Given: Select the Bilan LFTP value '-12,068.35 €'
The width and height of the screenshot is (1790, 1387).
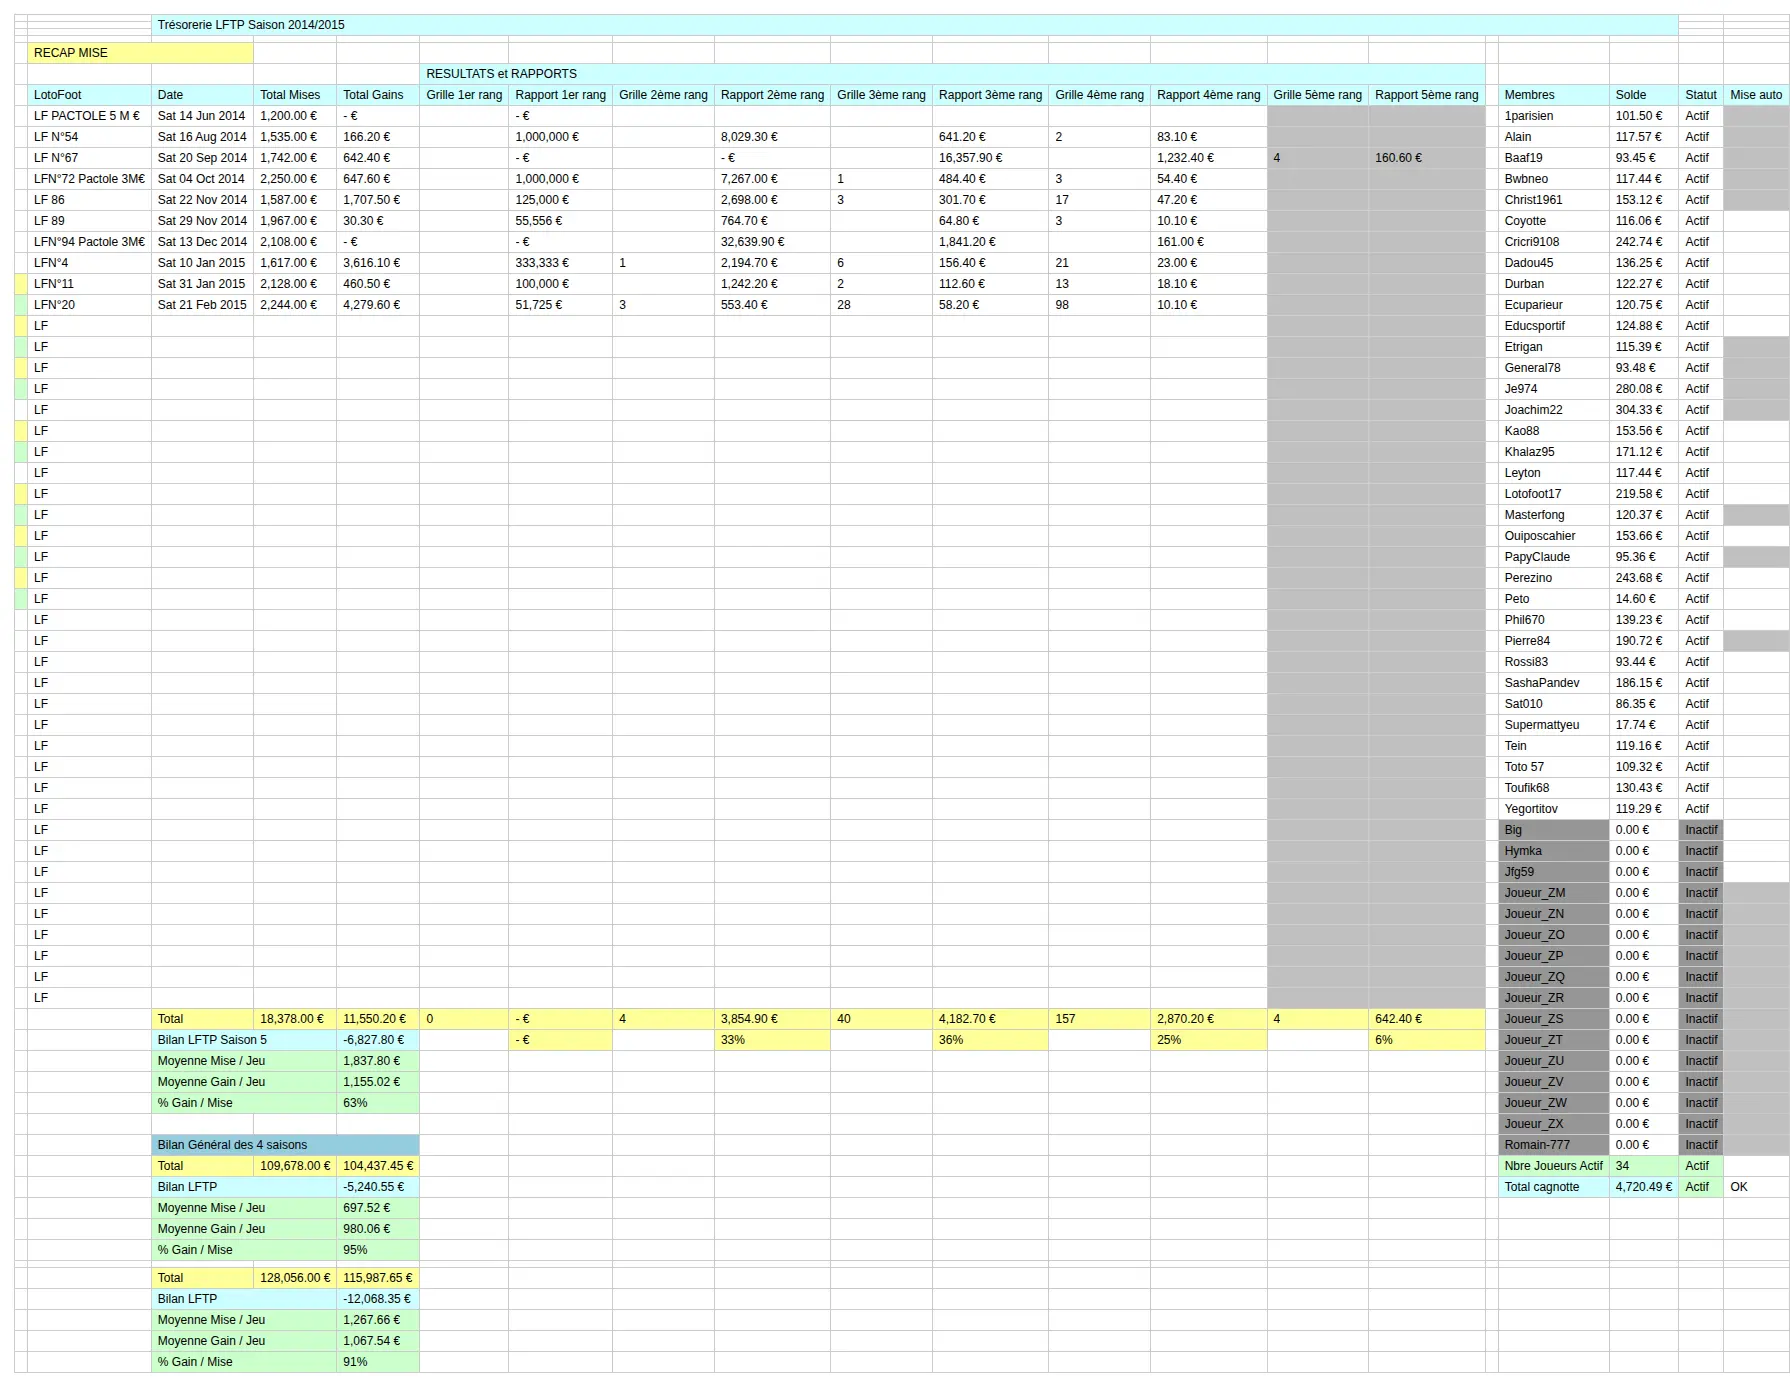Looking at the screenshot, I should click(x=378, y=1299).
